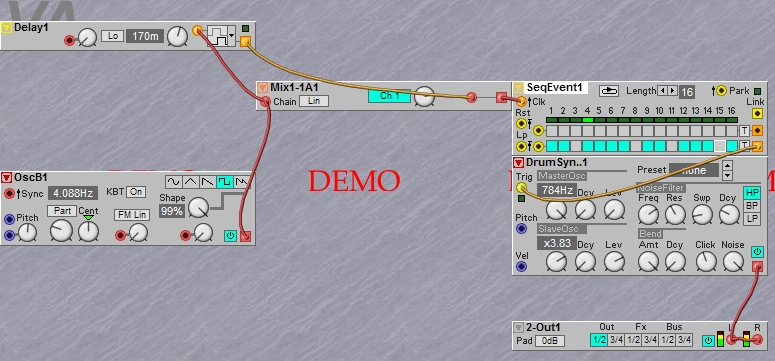This screenshot has width=775, height=361.
Task: Click the KBT On button
Action: [x=137, y=192]
